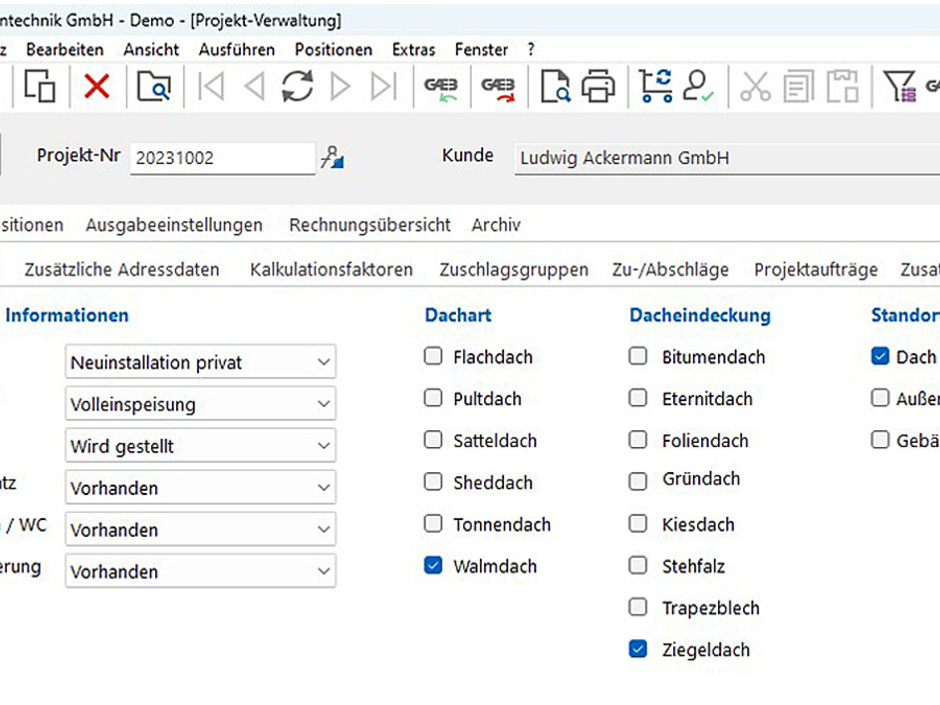Open the print preview

(x=554, y=86)
